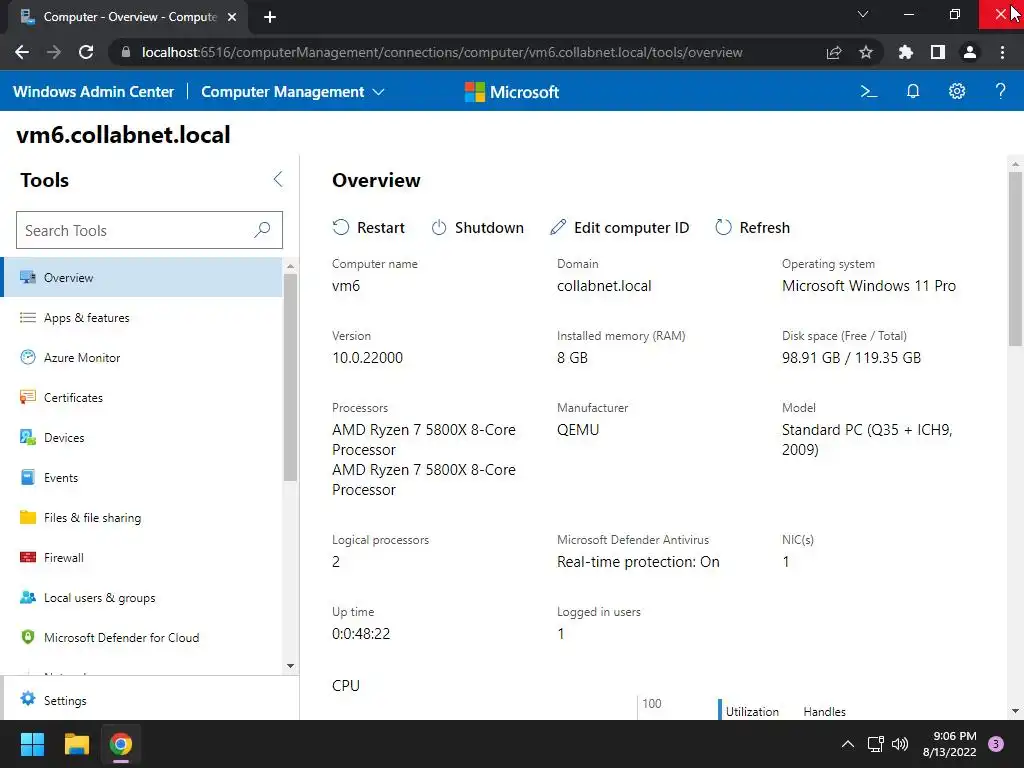Open the clock showing 9:06 PM
Screen dimensions: 1024x768
click(x=949, y=744)
